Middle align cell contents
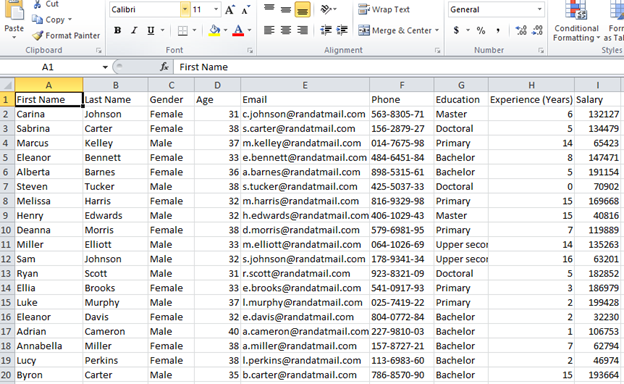 285,9
